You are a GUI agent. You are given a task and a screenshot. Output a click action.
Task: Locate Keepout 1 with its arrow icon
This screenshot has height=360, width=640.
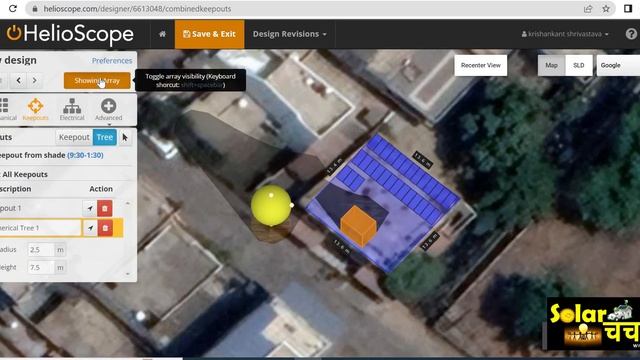click(x=90, y=208)
